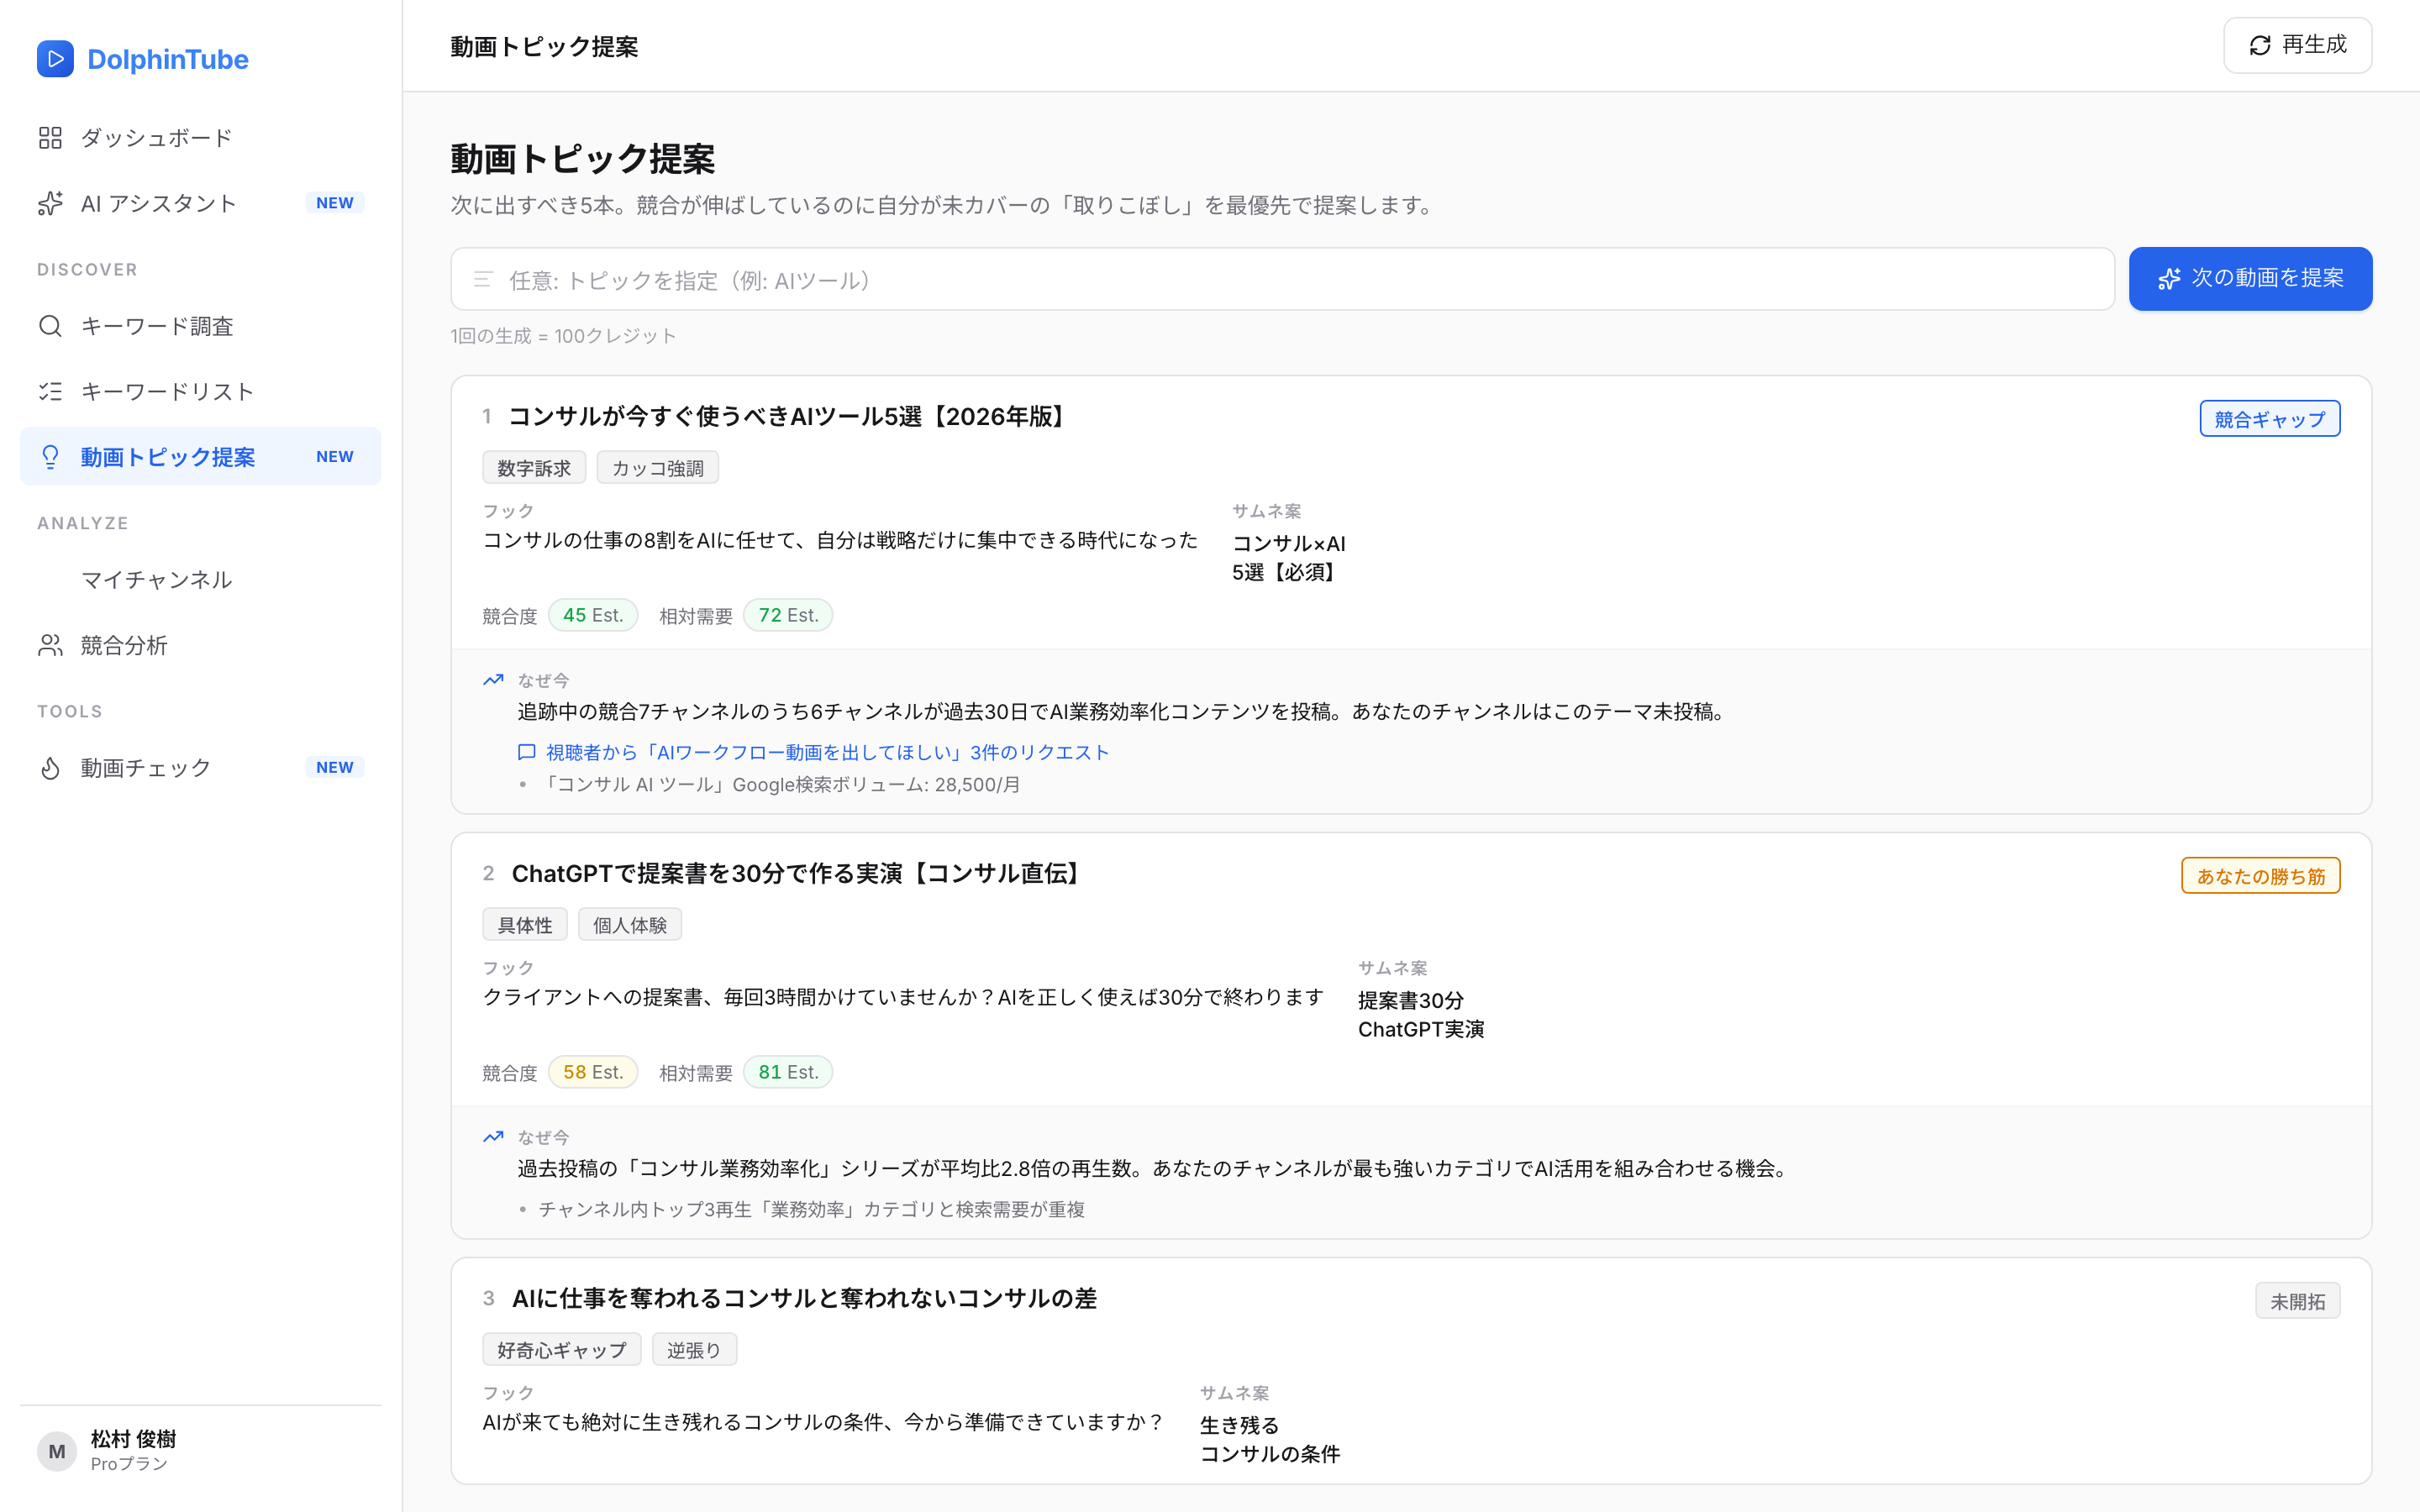Open 動画チェック tool
Screen dimensions: 2420x1512
coord(201,768)
